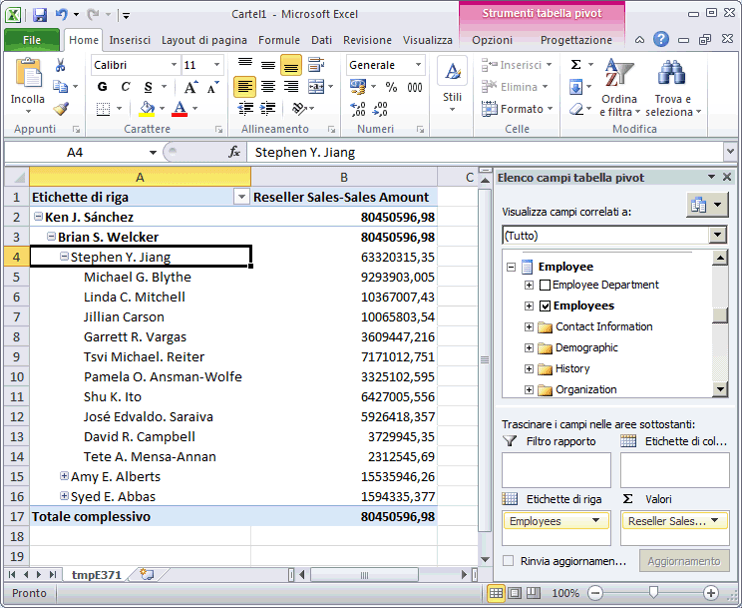Enable Rinvia aggiornamento layout checkbox
The height and width of the screenshot is (608, 742).
[x=509, y=561]
